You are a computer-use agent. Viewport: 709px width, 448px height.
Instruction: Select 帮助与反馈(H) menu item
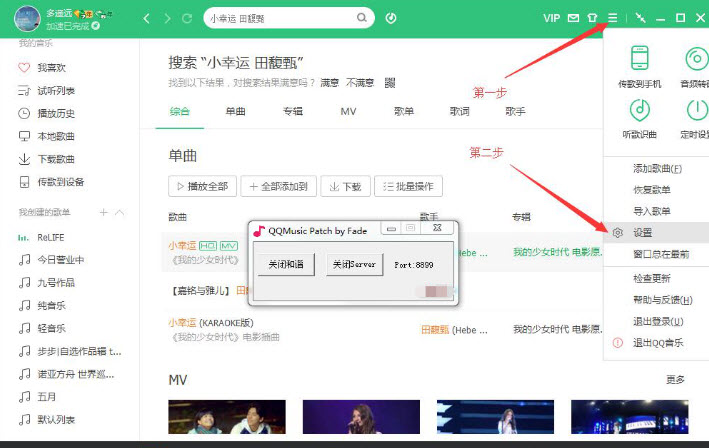[662, 300]
